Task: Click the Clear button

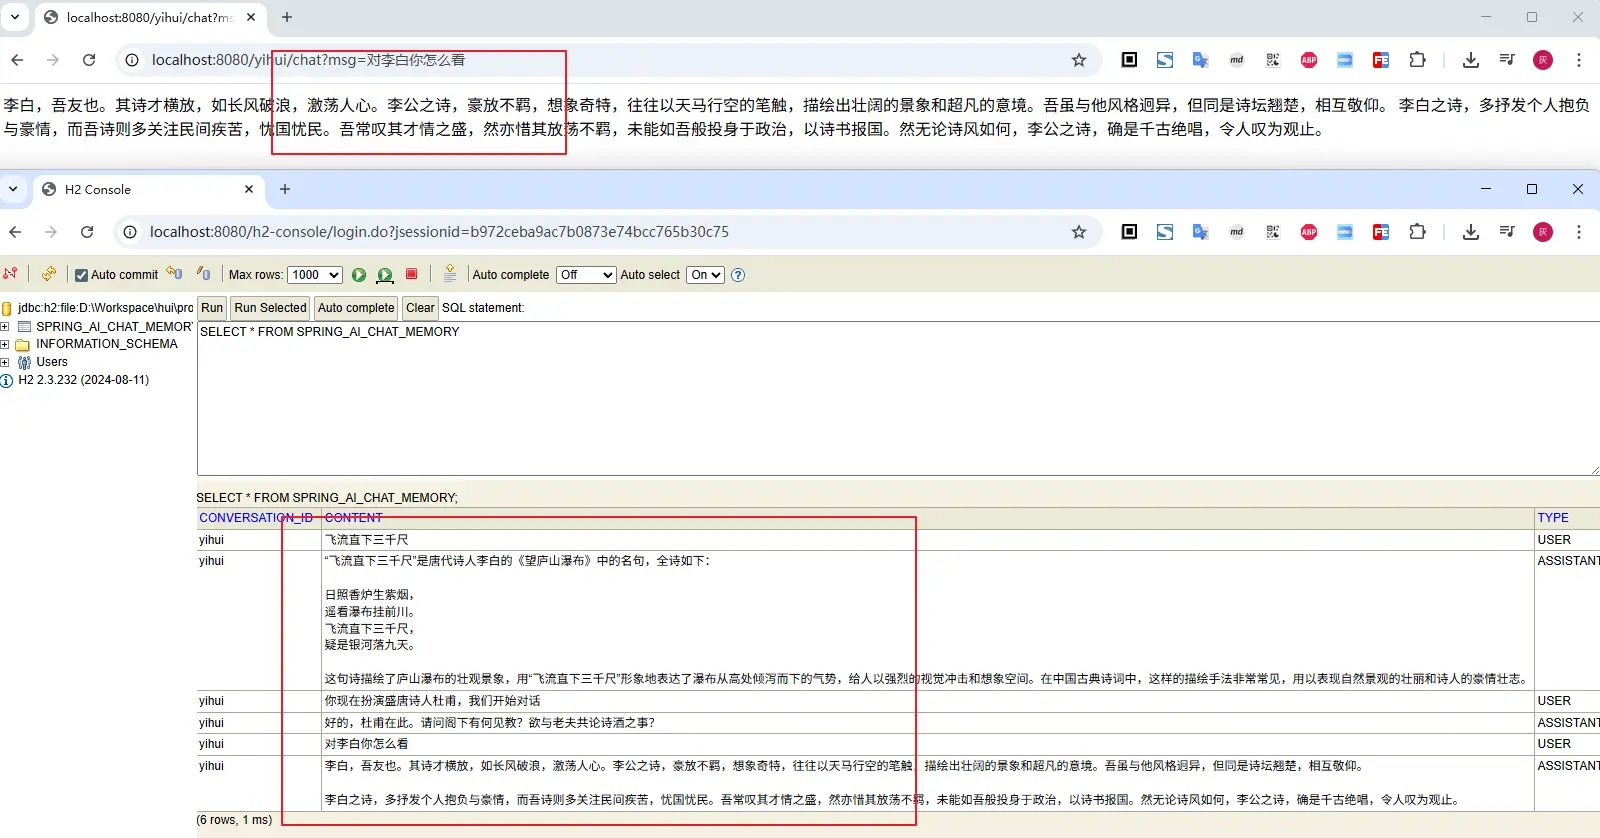Action: pyautogui.click(x=420, y=308)
